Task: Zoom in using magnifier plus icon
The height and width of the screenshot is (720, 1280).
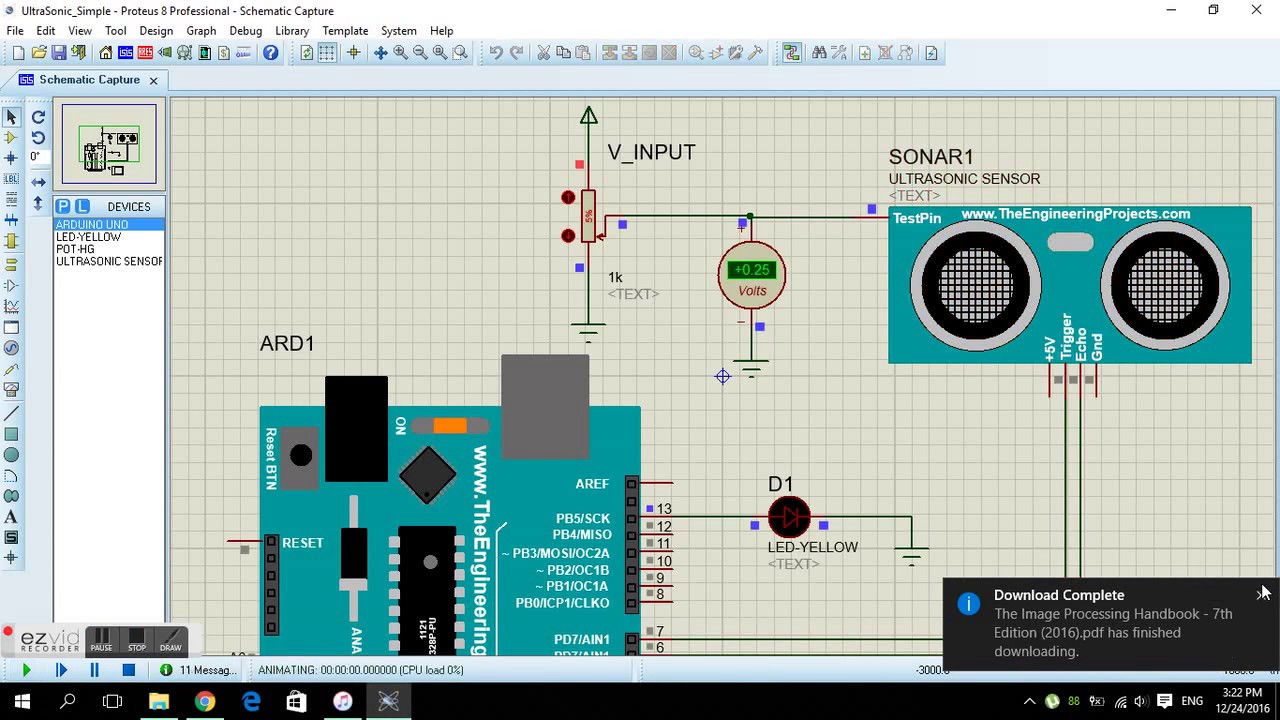Action: pos(401,53)
